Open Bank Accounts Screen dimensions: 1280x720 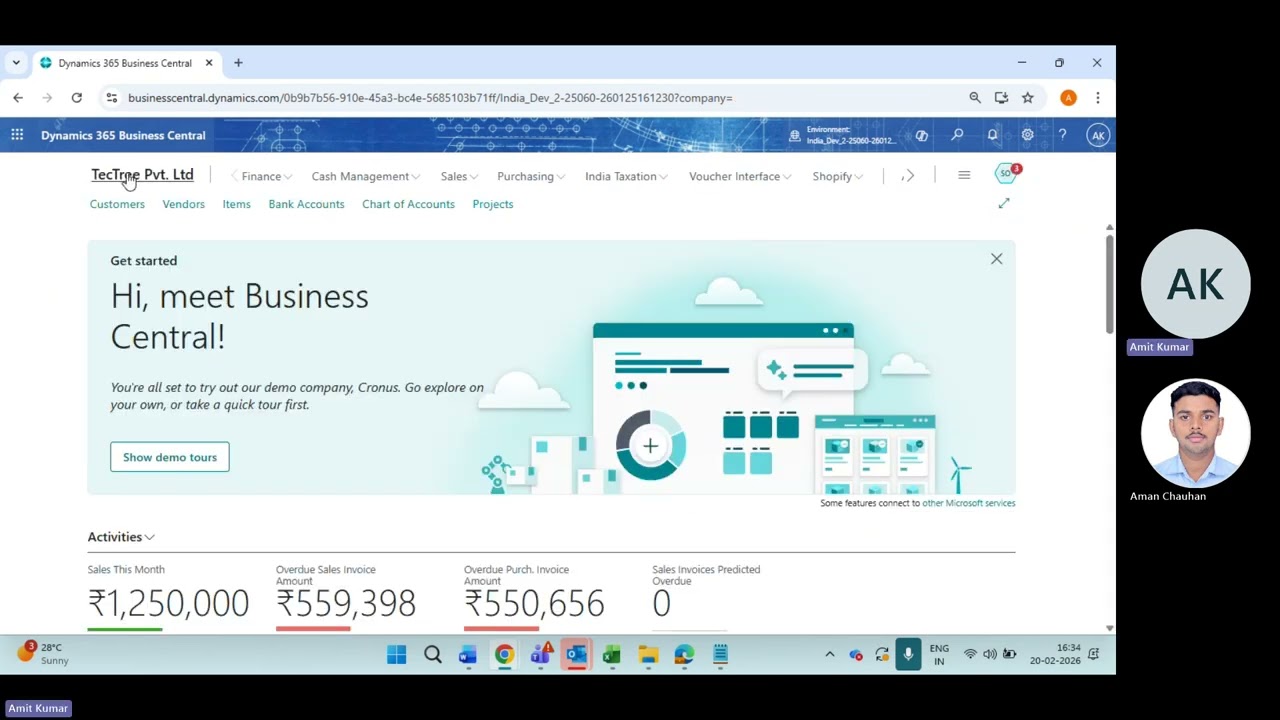pos(306,204)
